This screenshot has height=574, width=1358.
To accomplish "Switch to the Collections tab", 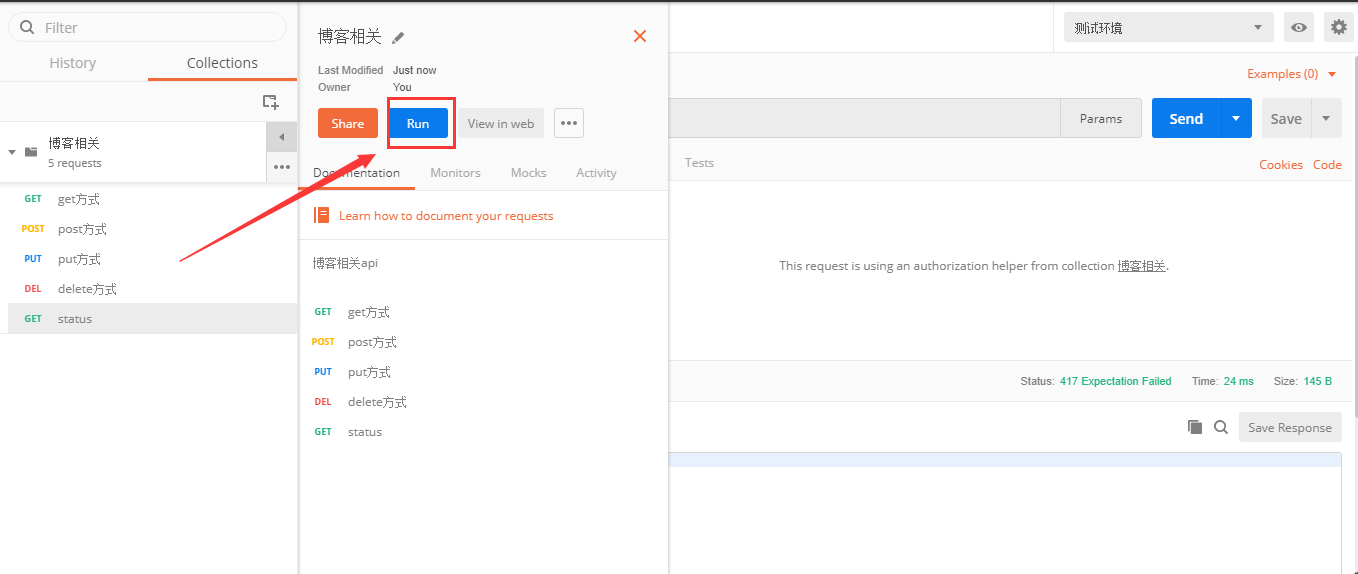I will [222, 62].
